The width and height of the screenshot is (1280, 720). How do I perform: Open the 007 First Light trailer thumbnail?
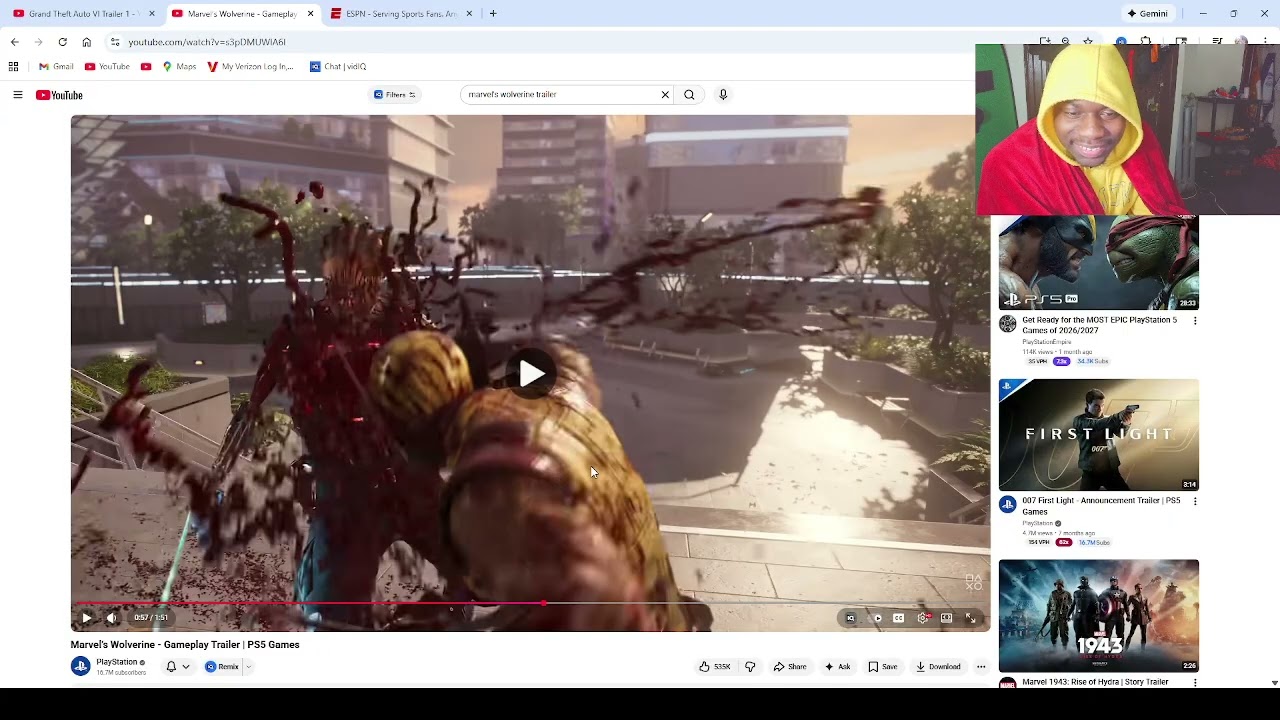1098,435
